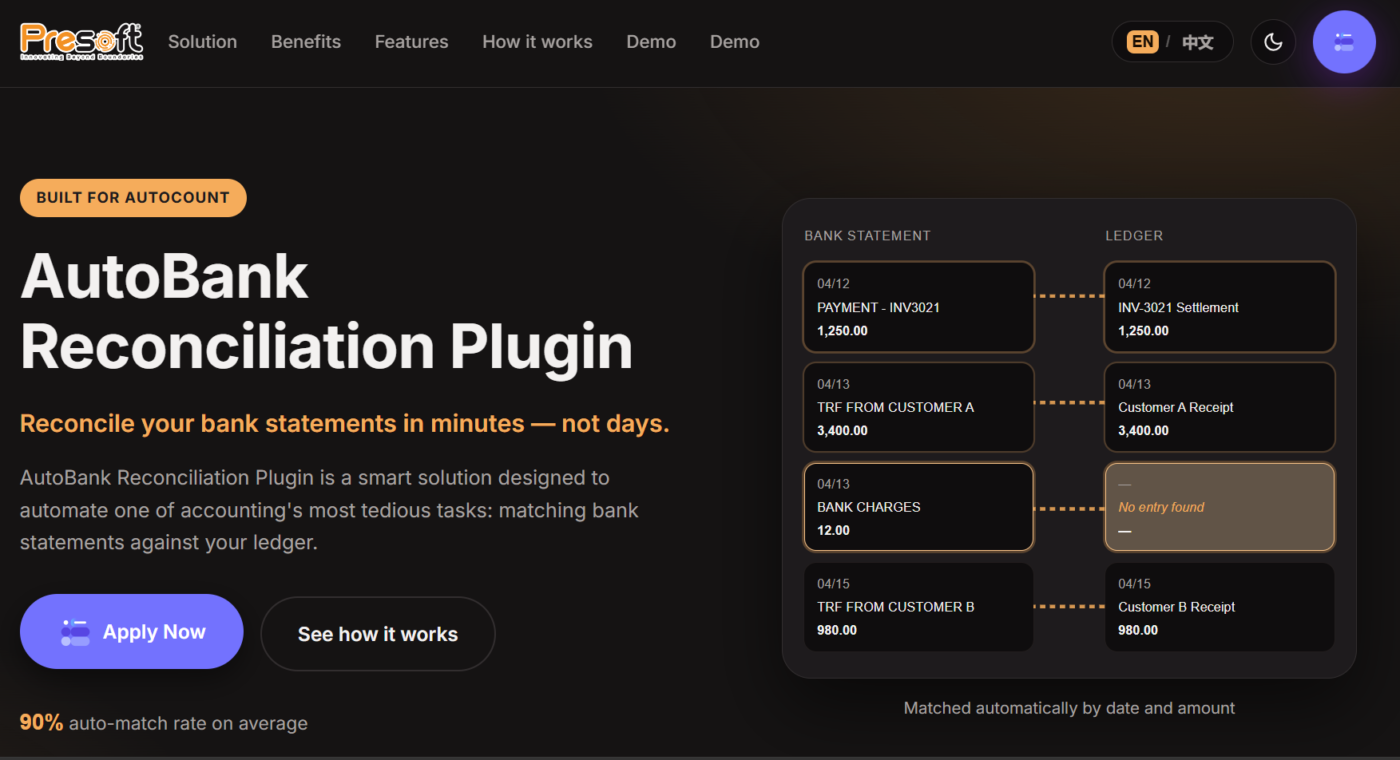This screenshot has width=1400, height=760.
Task: Toggle dark mode with the moon icon
Action: (x=1273, y=42)
